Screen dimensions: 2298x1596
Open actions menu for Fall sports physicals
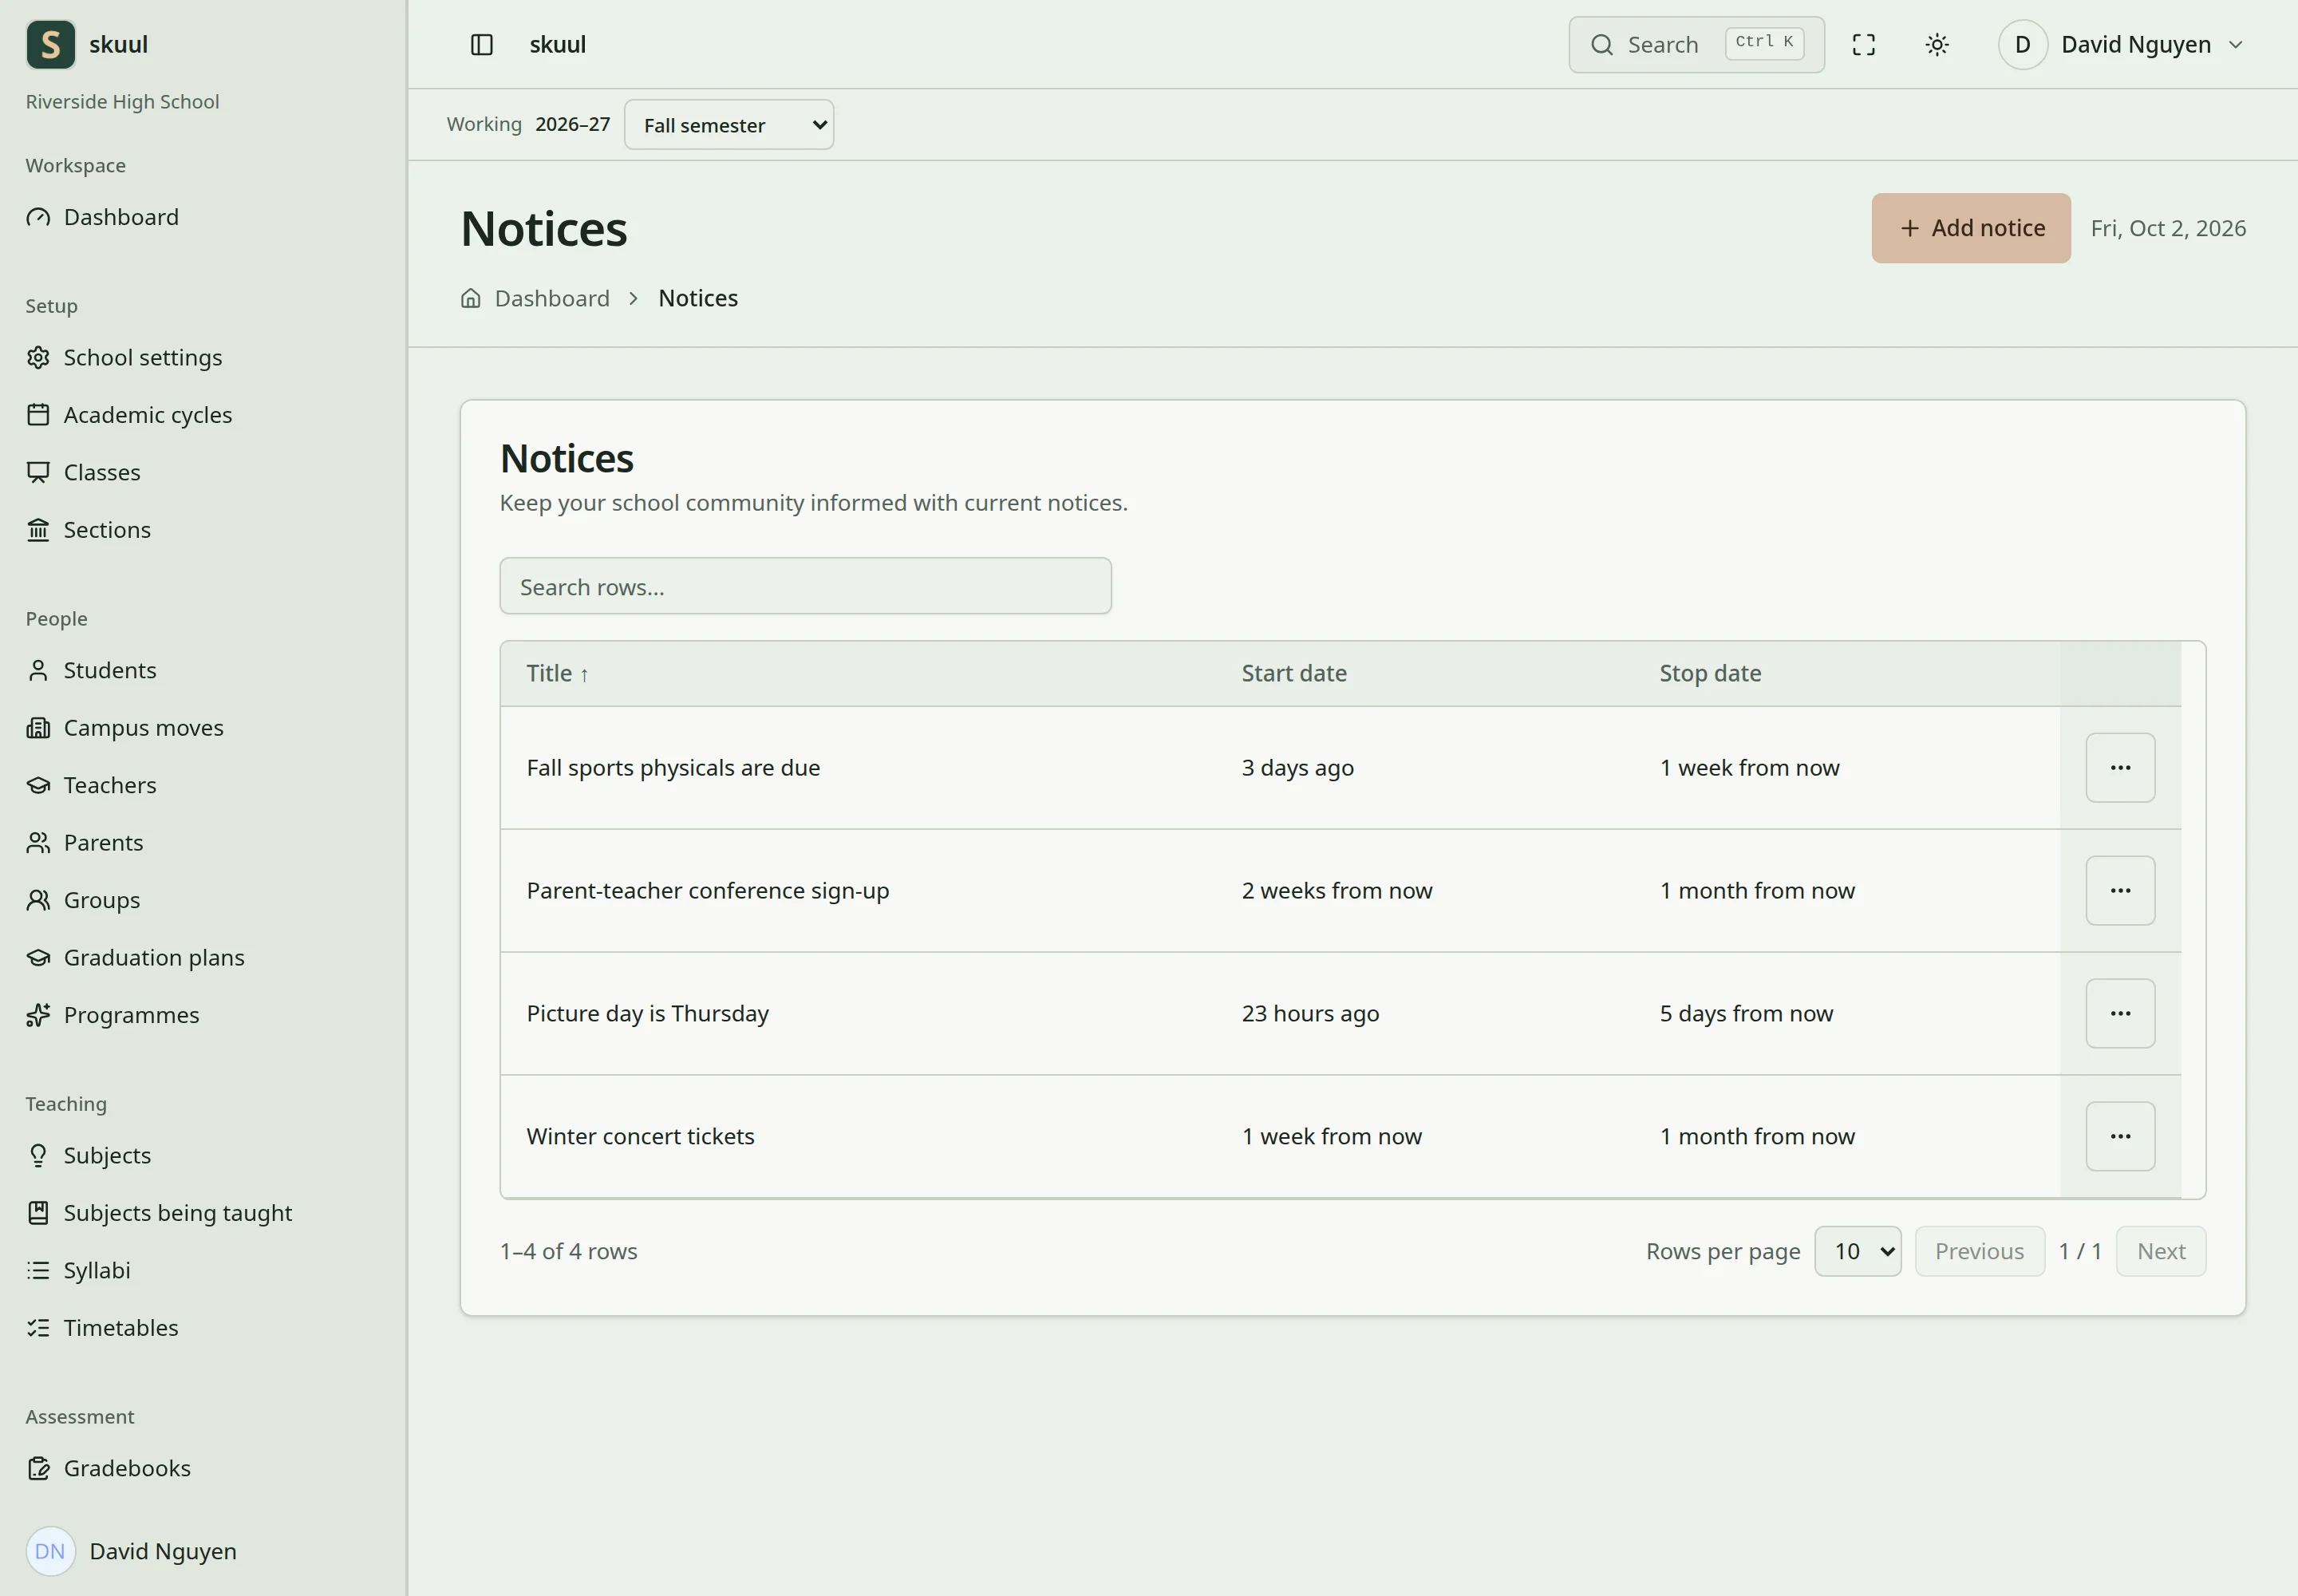point(2120,768)
